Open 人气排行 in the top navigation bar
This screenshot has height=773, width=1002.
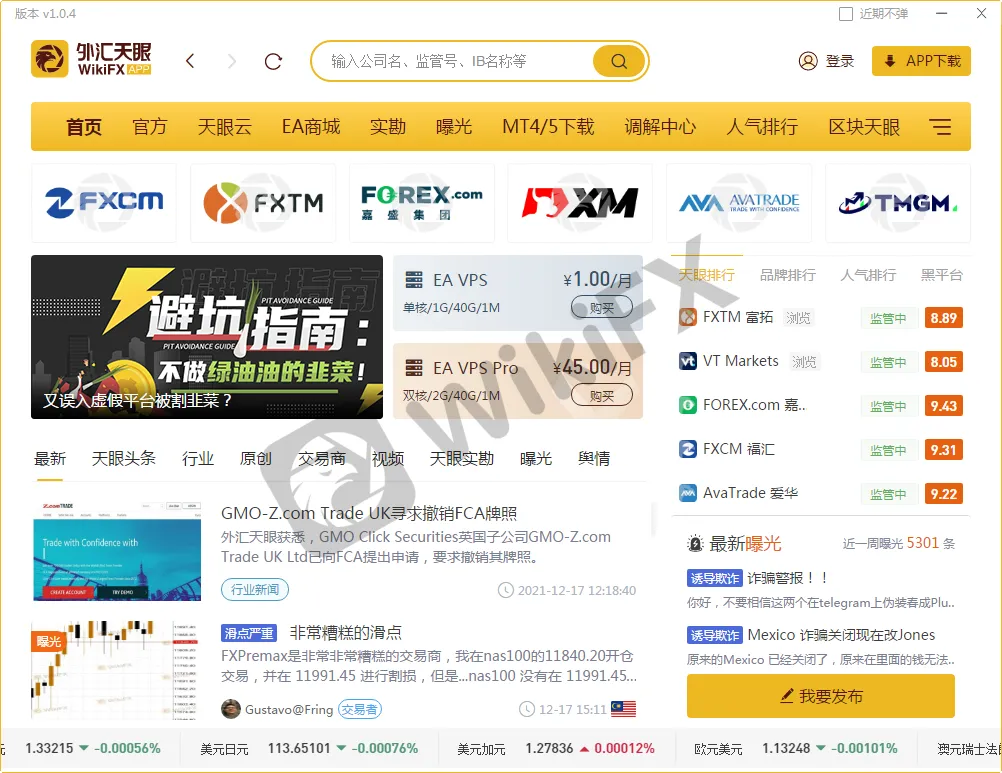(762, 126)
